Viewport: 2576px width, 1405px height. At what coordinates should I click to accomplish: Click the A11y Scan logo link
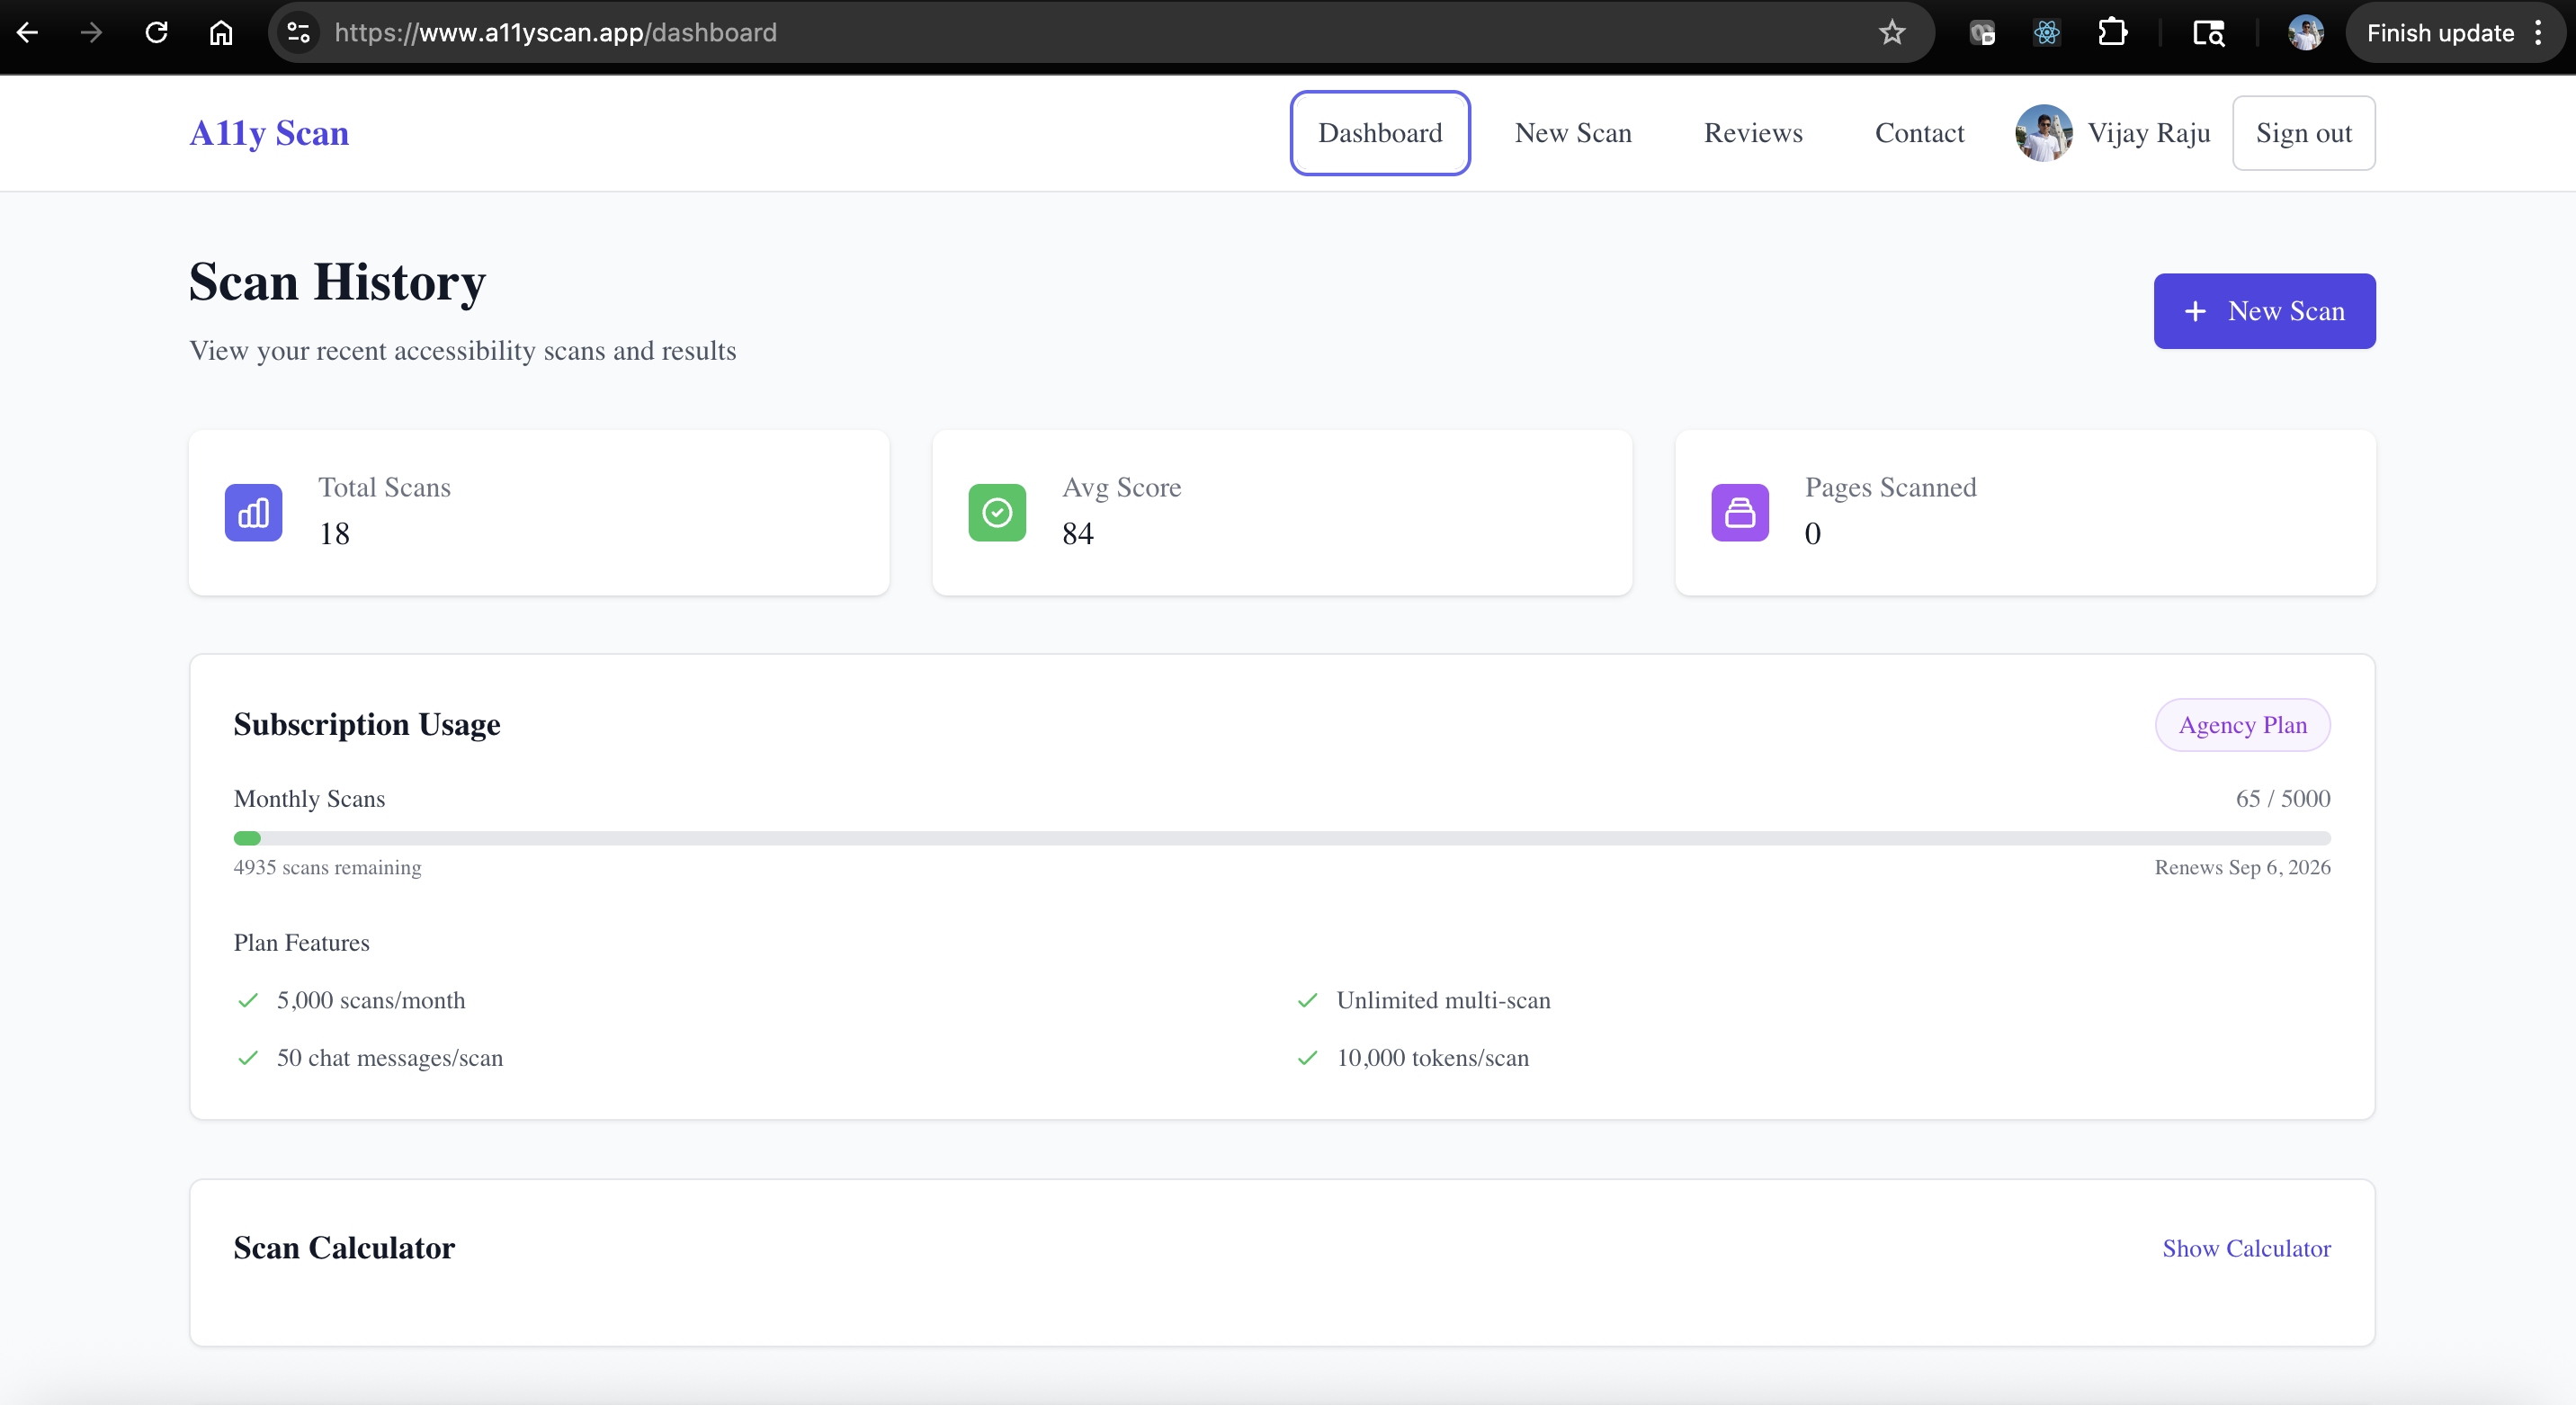point(269,133)
